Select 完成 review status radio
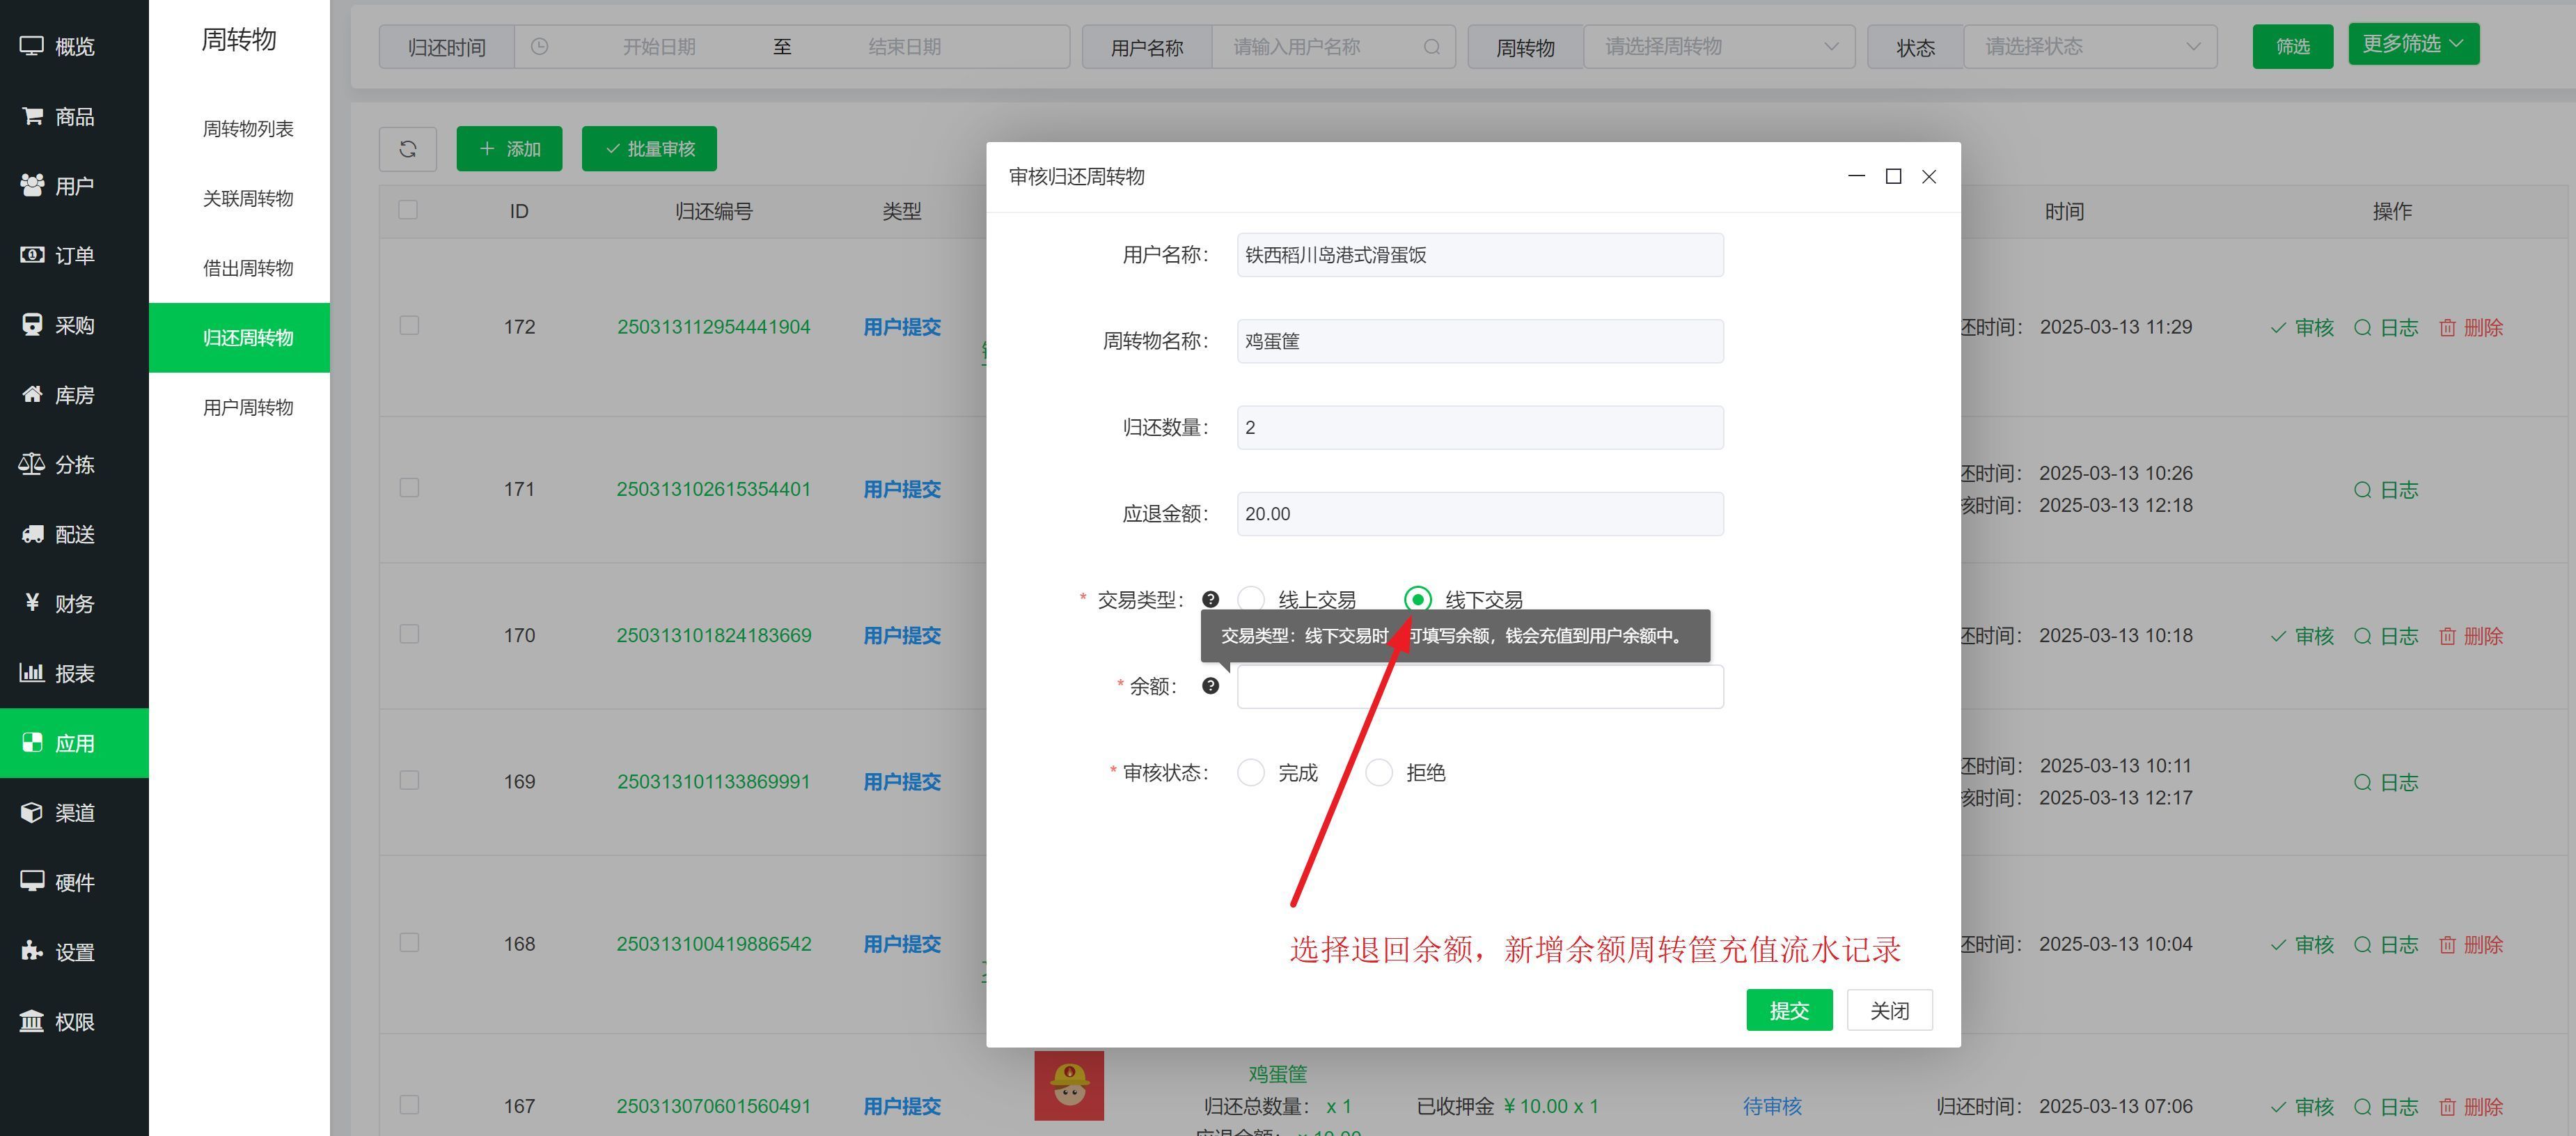 click(x=1251, y=773)
